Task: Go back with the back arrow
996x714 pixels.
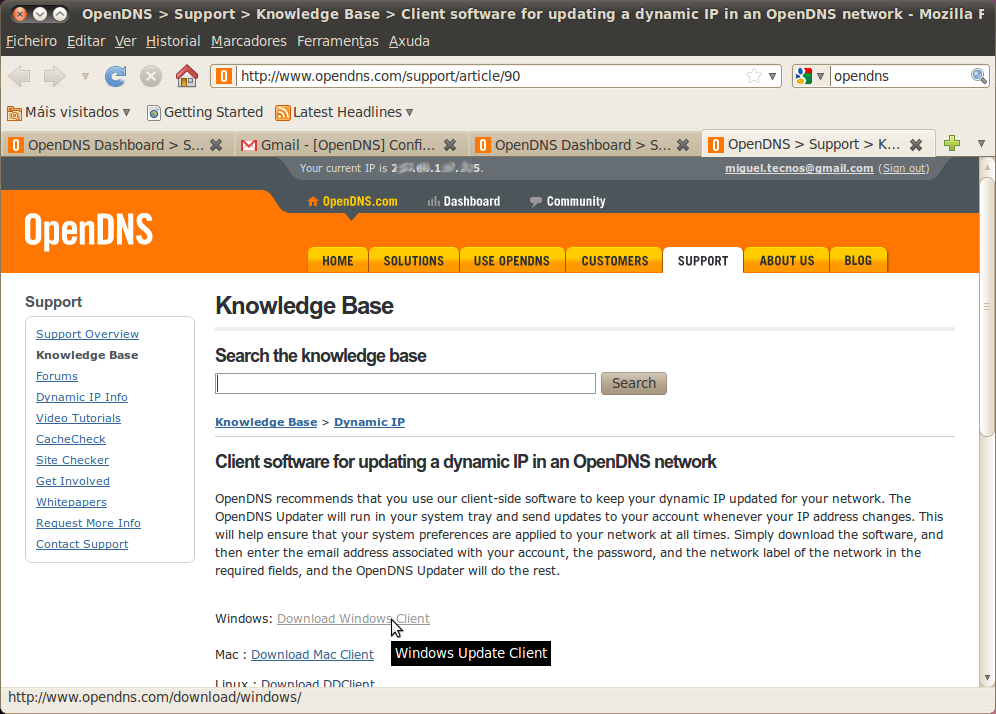Action: (x=20, y=76)
